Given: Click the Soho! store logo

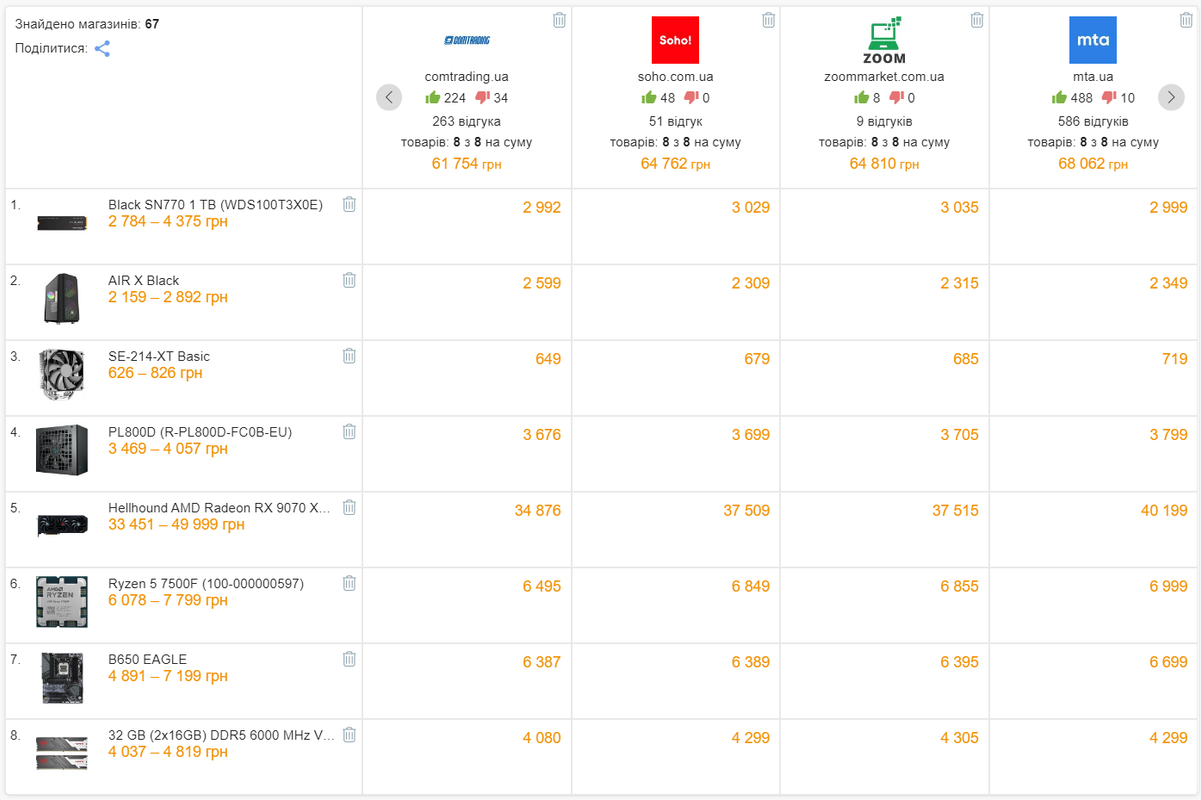Looking at the screenshot, I should pyautogui.click(x=675, y=41).
